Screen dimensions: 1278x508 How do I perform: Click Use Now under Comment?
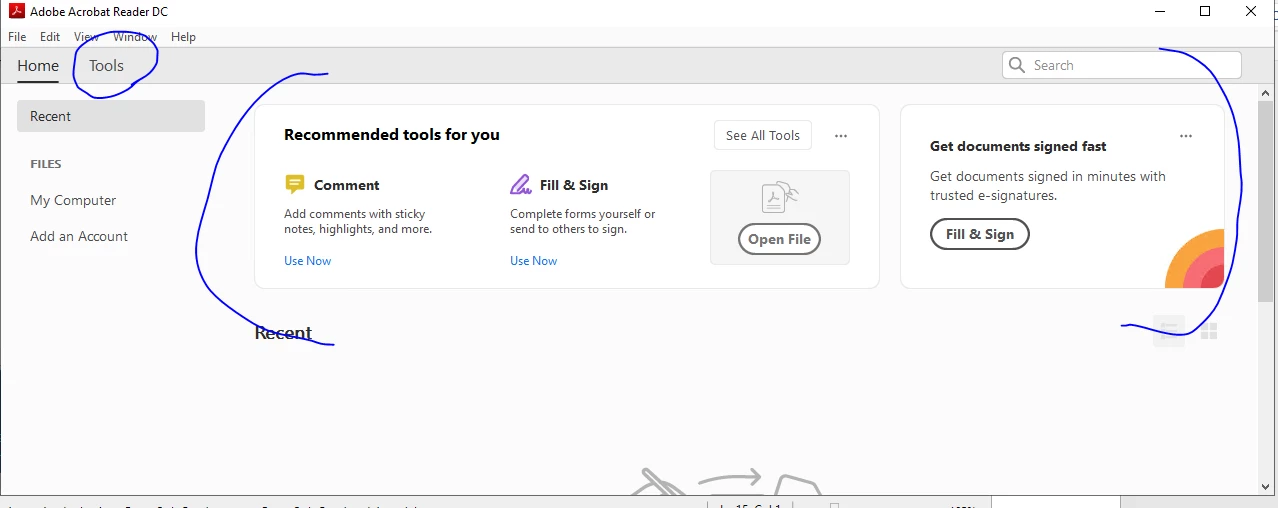point(307,261)
